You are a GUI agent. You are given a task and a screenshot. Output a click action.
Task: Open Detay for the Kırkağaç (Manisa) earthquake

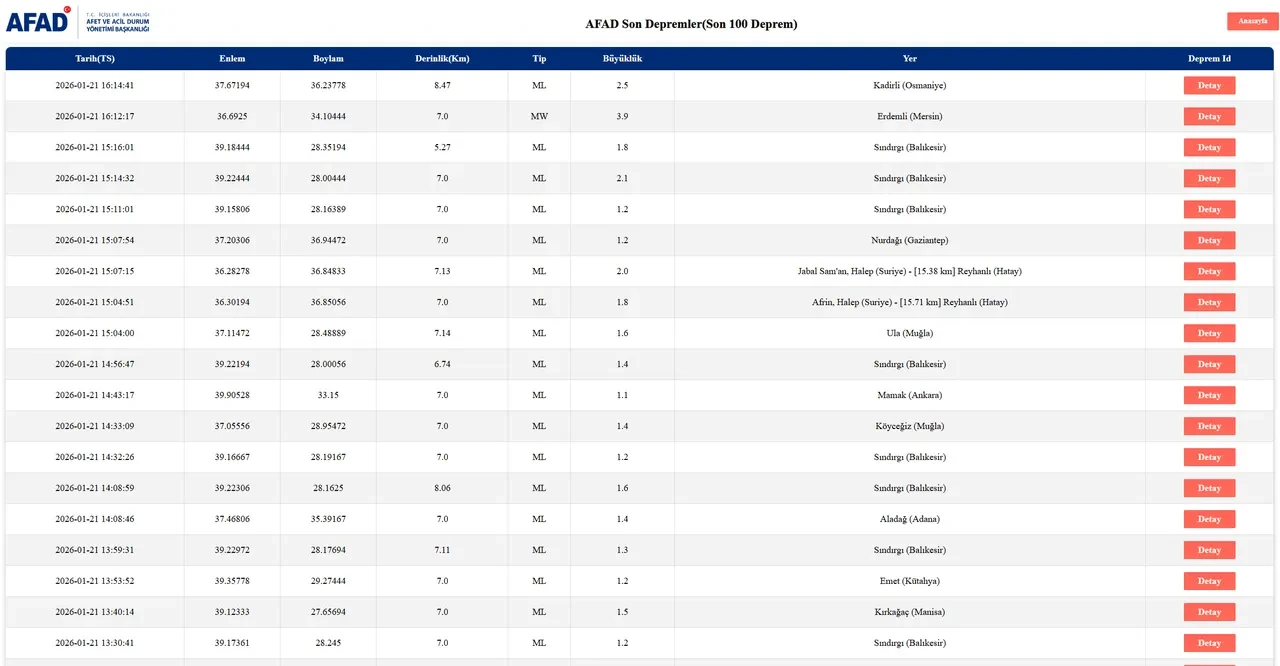[1209, 612]
